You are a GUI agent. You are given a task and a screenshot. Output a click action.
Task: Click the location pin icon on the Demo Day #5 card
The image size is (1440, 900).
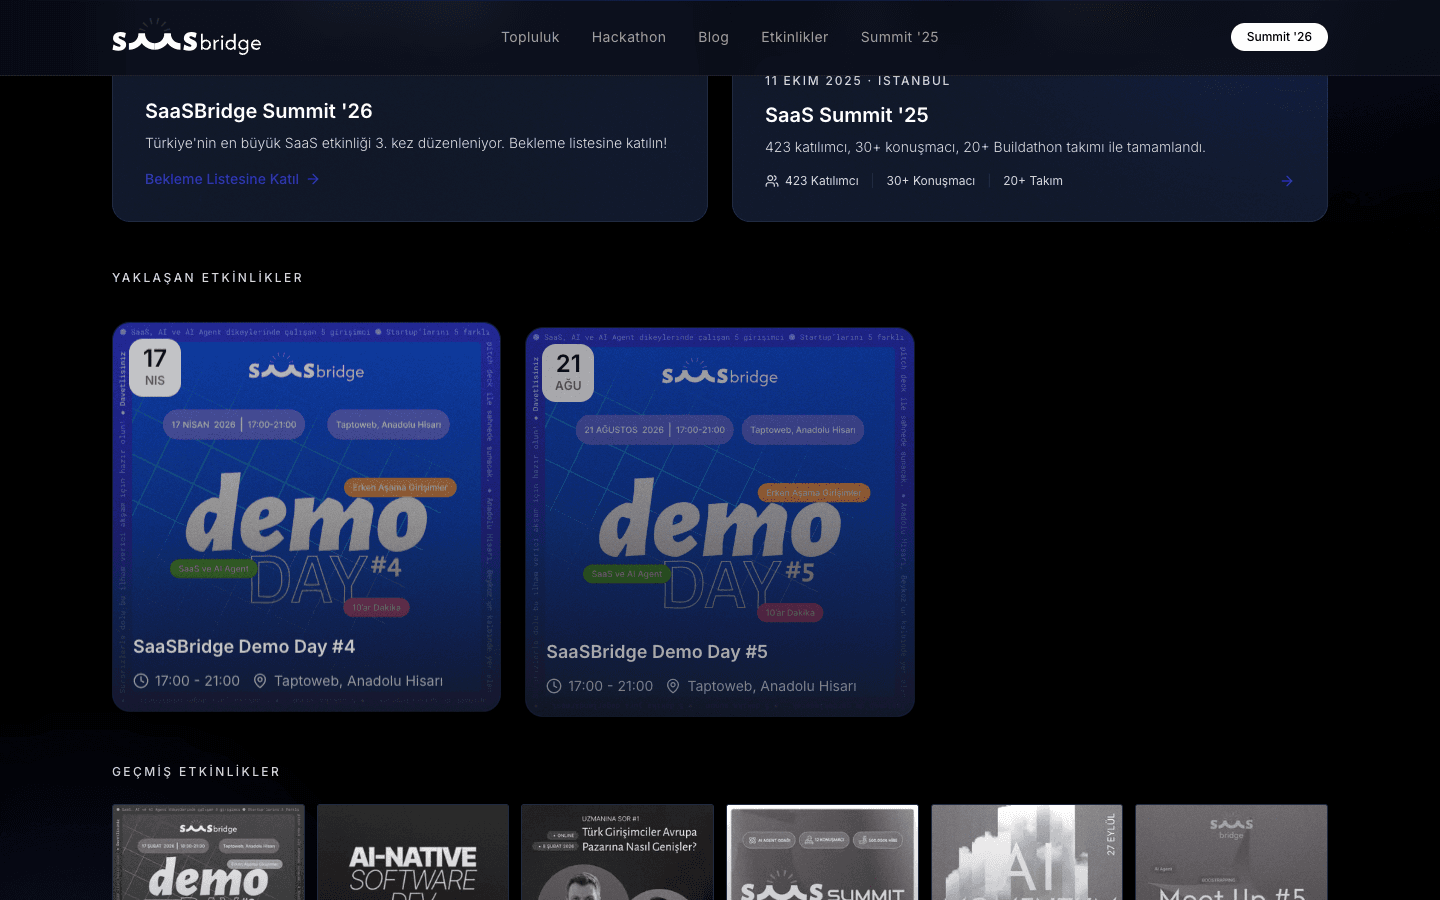673,686
